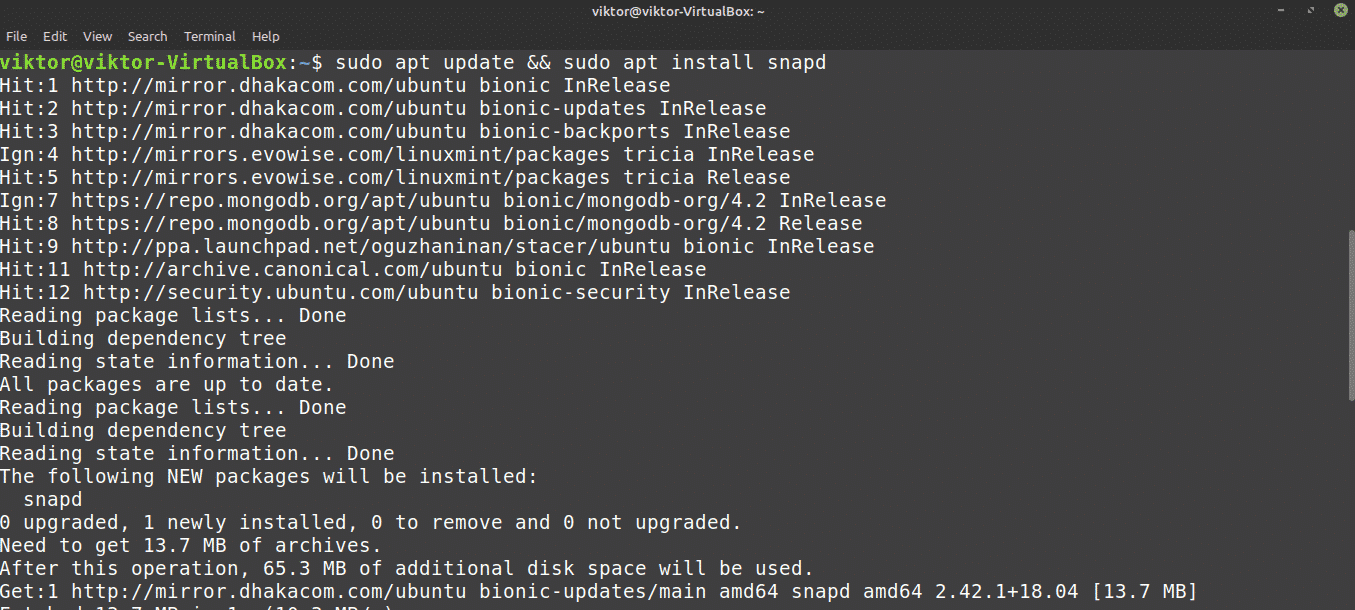Open the Help menu
The height and width of the screenshot is (610, 1355).
(266, 36)
